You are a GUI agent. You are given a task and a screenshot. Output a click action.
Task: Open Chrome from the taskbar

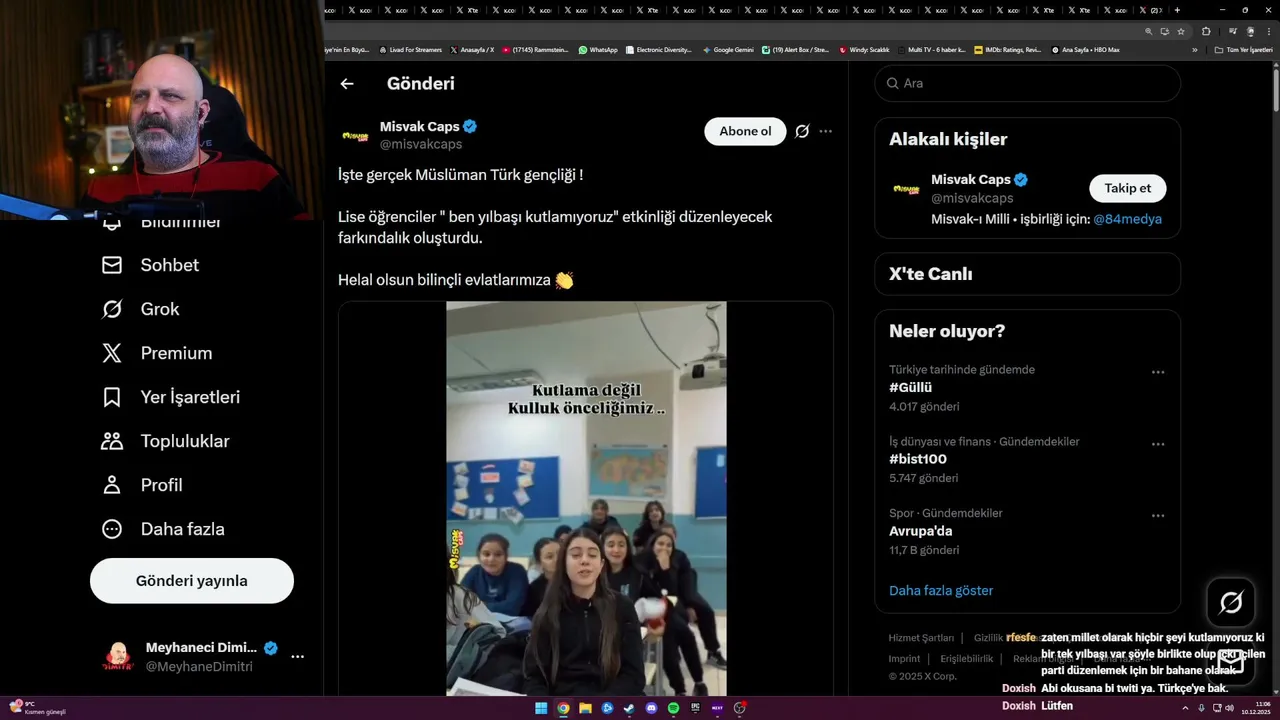point(563,708)
